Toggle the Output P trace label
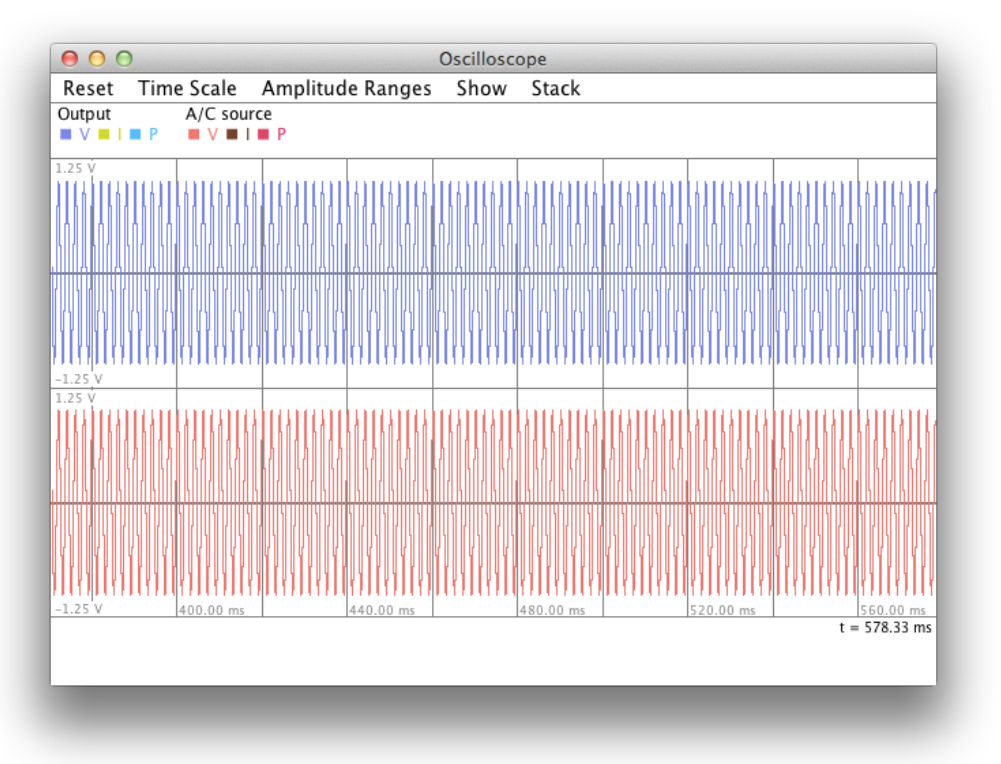 tap(153, 134)
